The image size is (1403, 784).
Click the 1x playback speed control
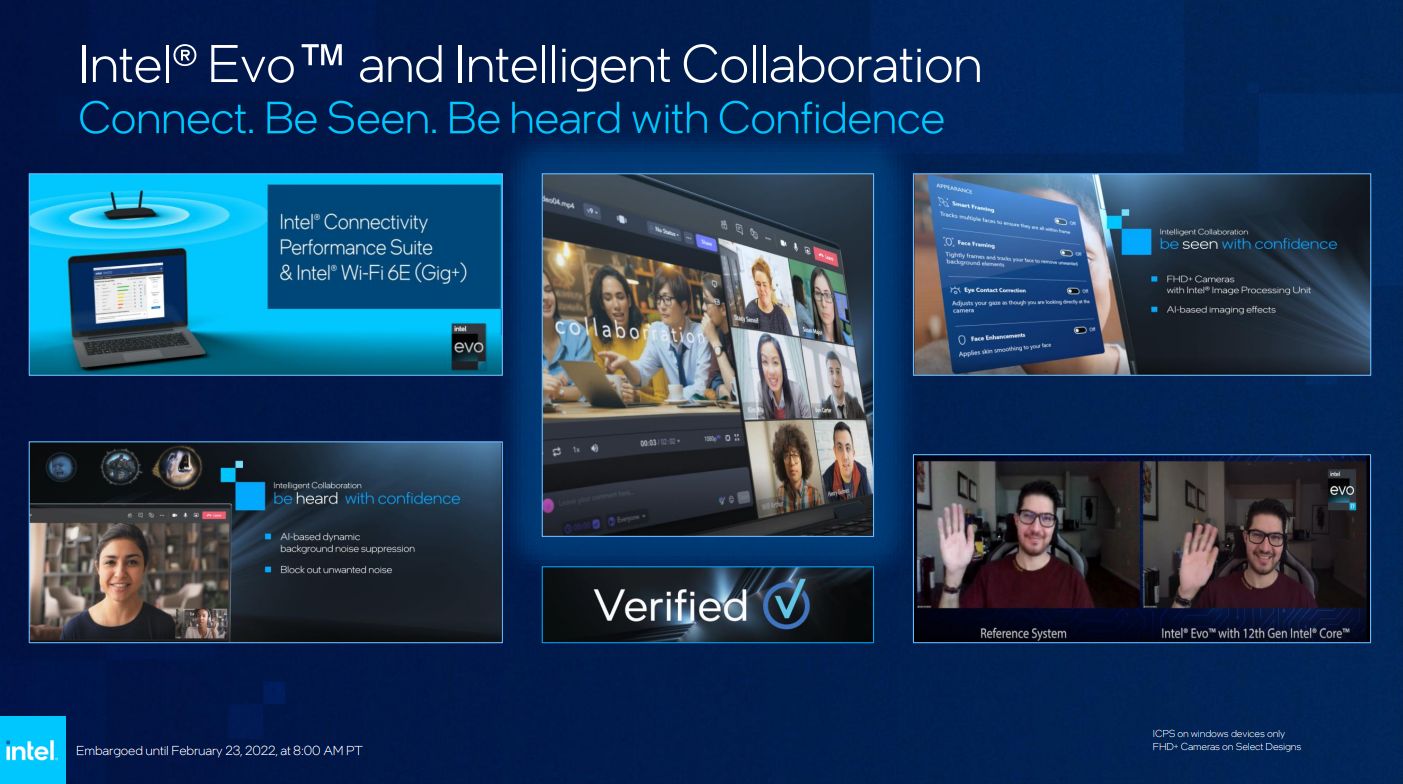(x=576, y=450)
